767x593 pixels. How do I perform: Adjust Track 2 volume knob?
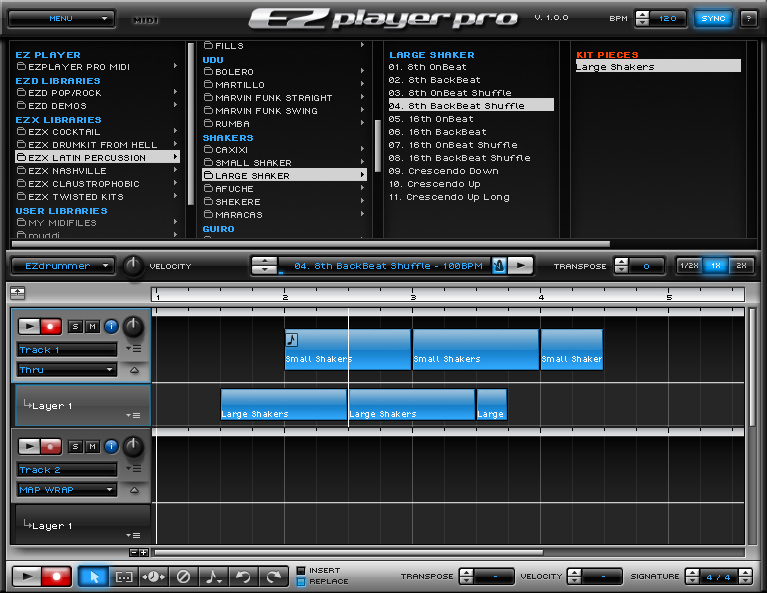point(133,446)
